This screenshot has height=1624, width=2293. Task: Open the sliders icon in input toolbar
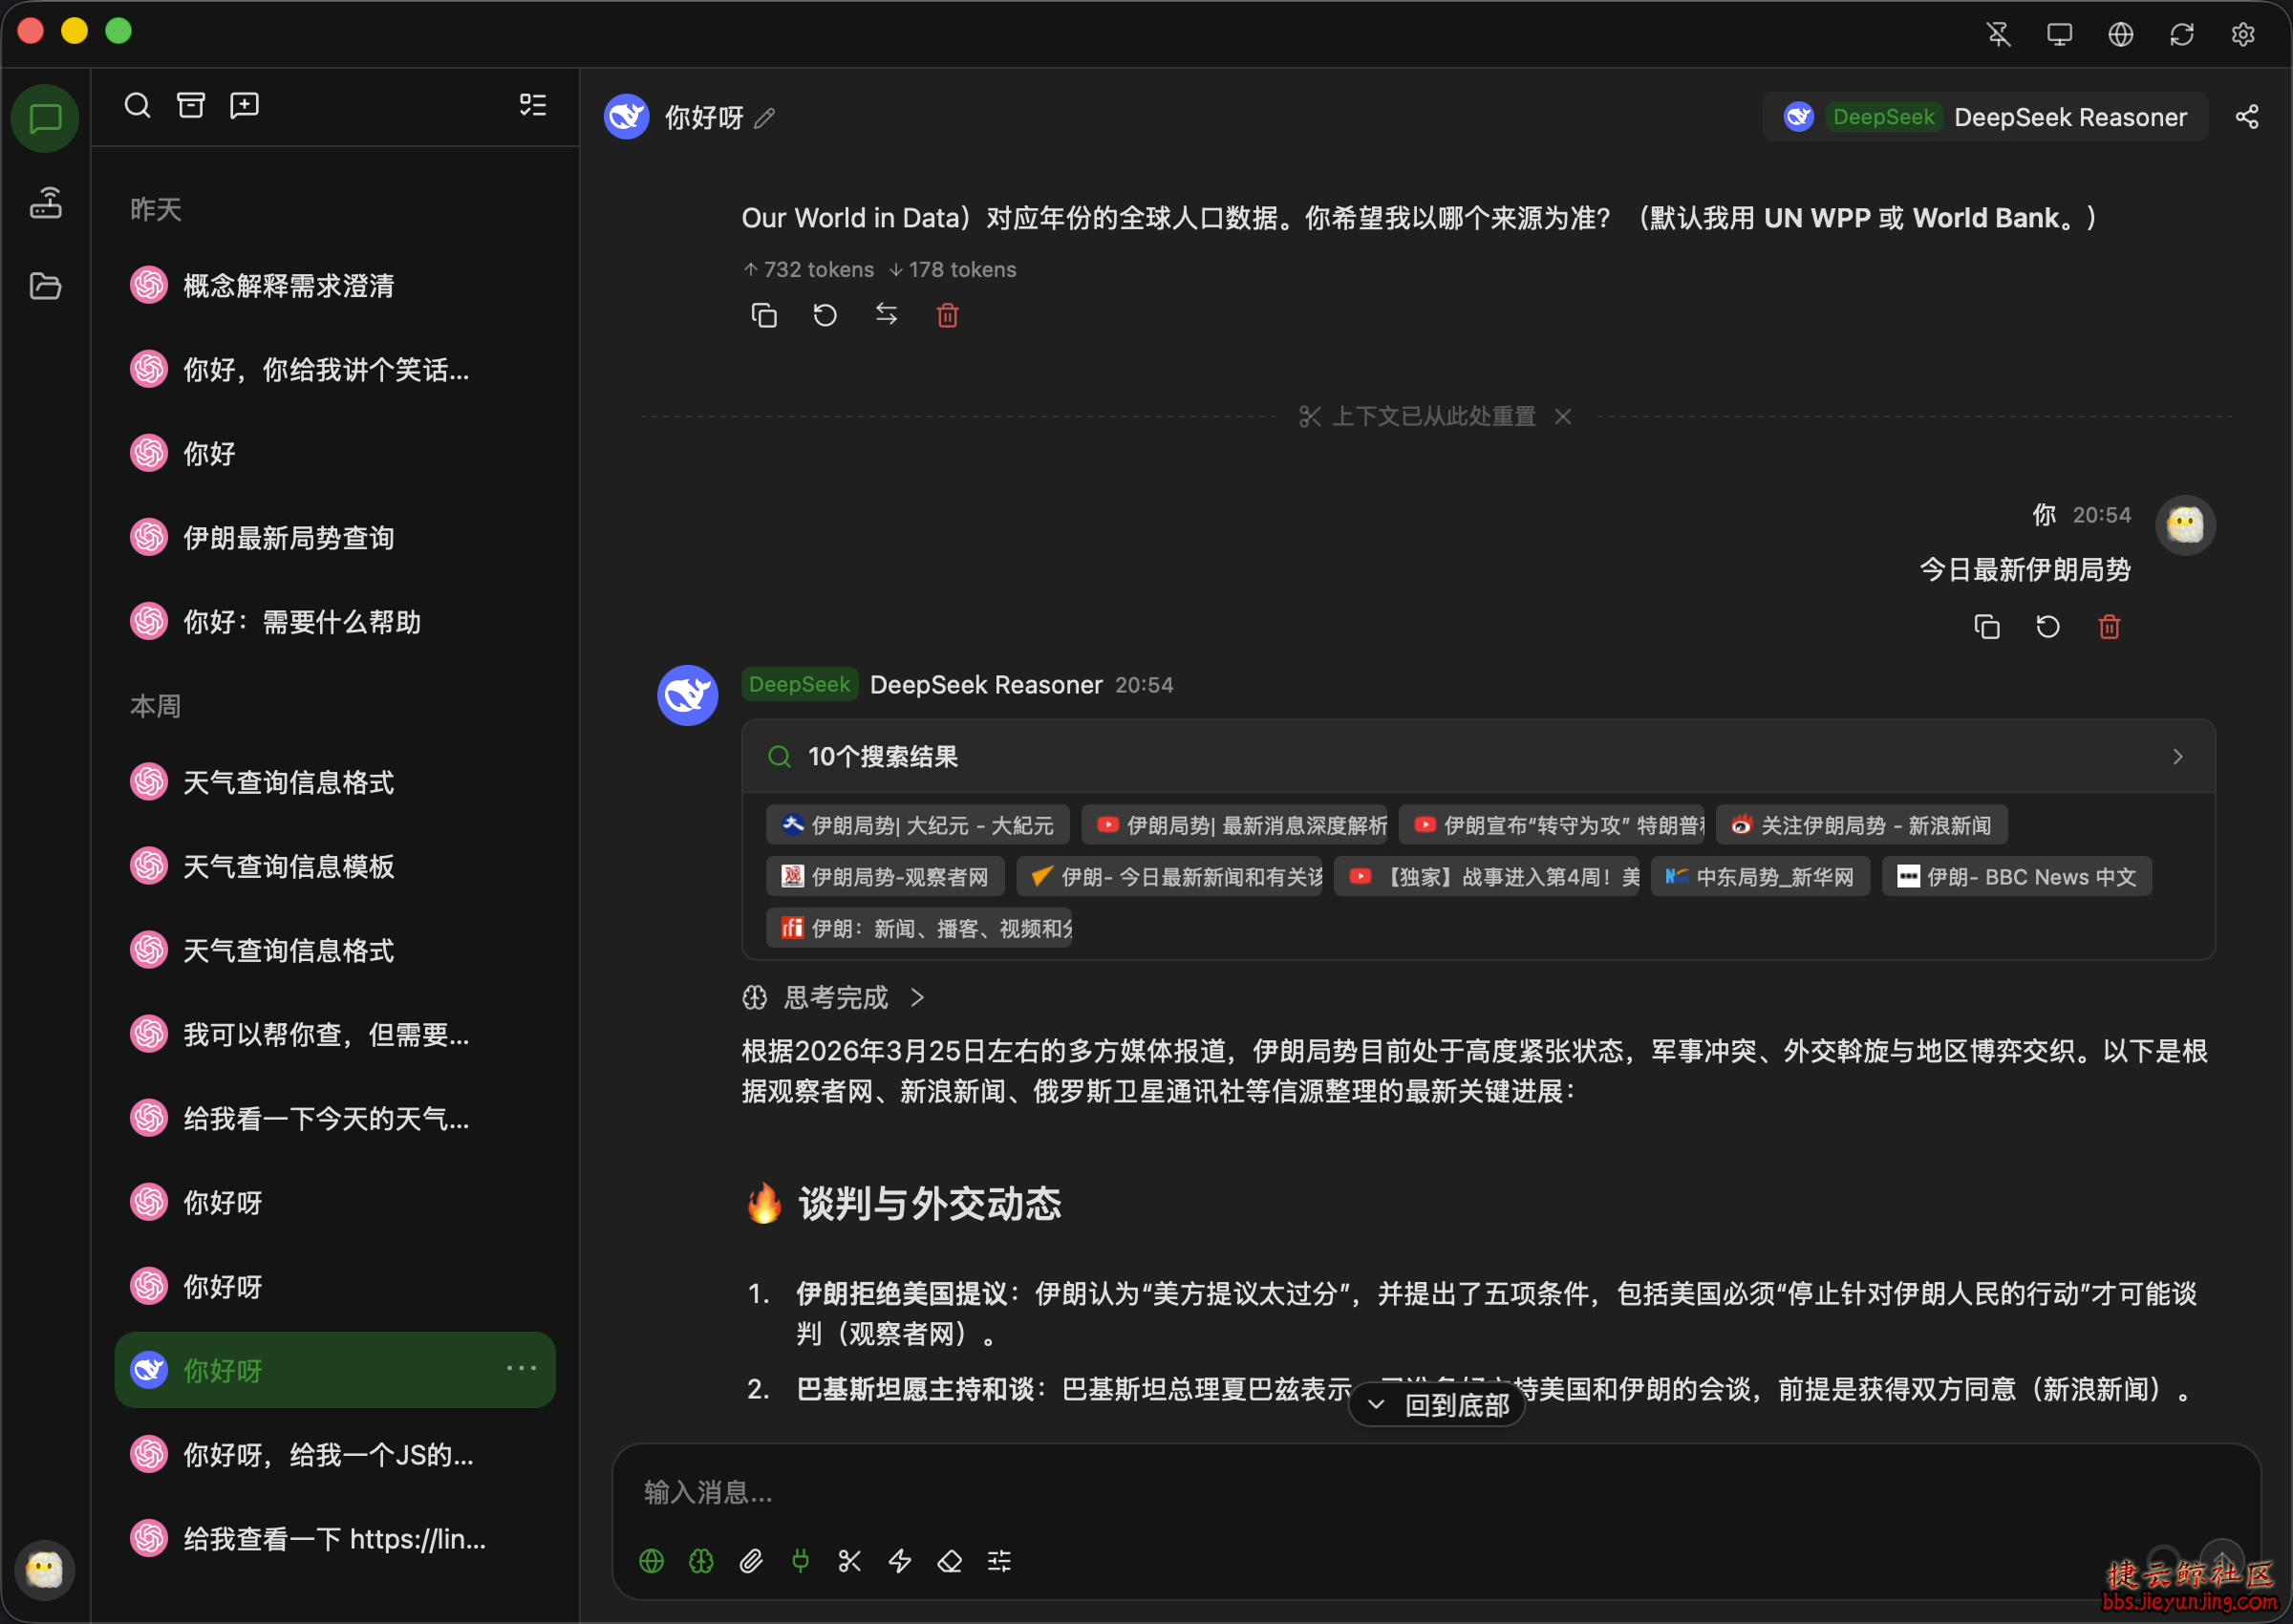pos(999,1561)
